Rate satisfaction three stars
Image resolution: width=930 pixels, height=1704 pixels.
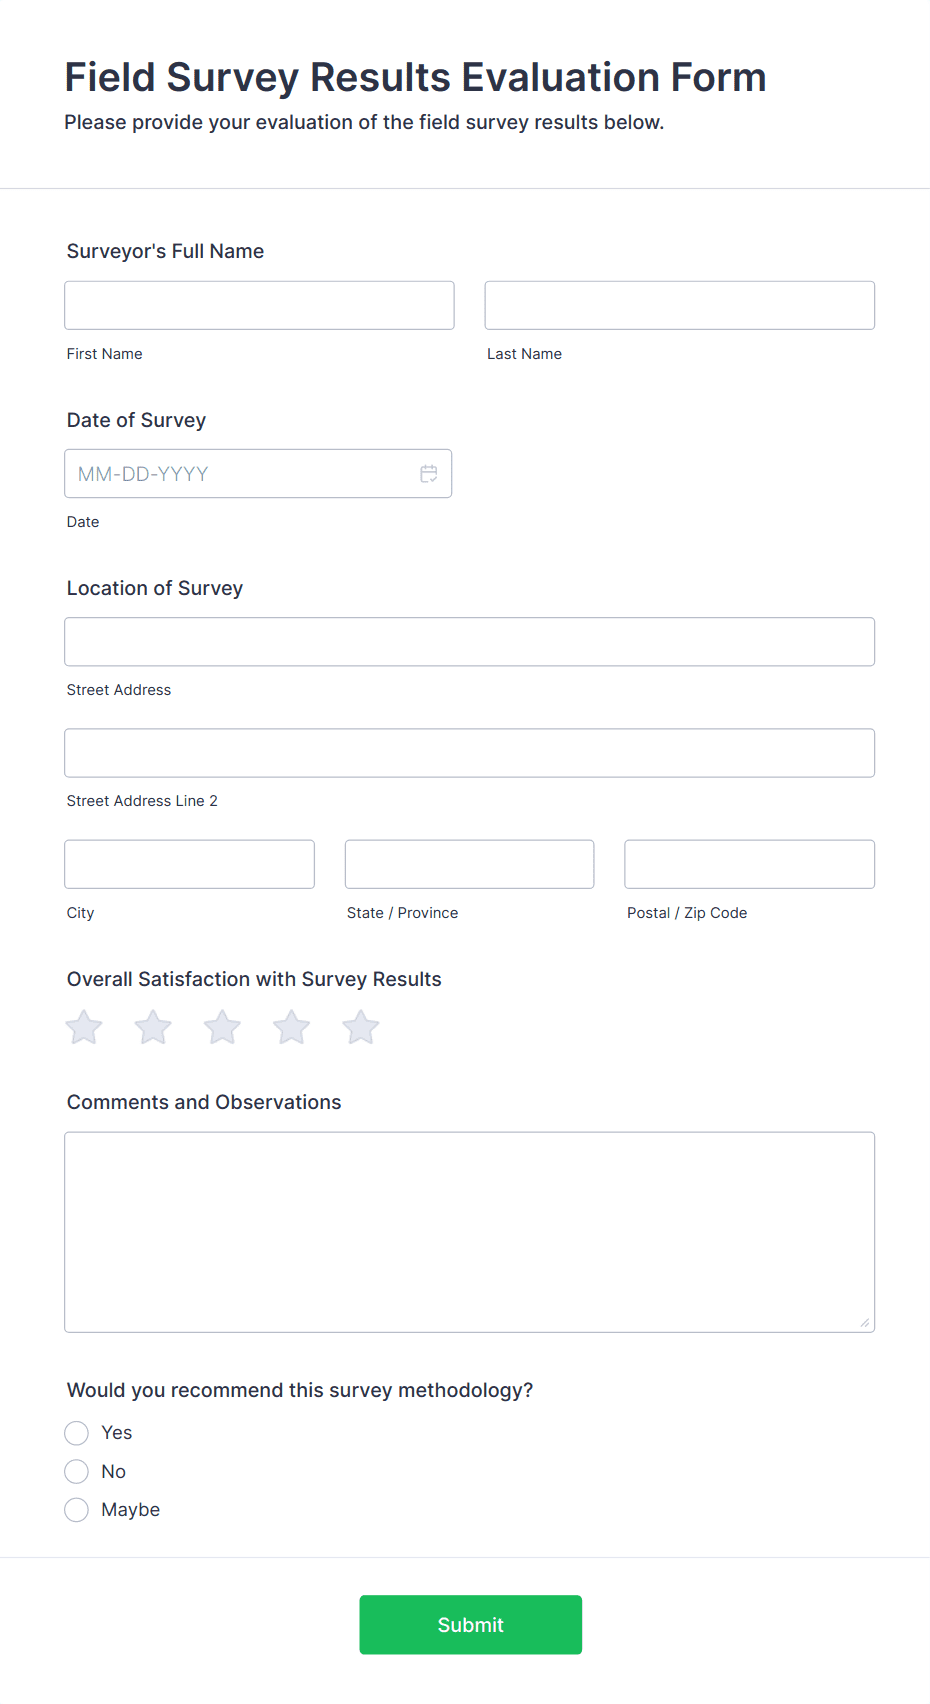pyautogui.click(x=222, y=1027)
